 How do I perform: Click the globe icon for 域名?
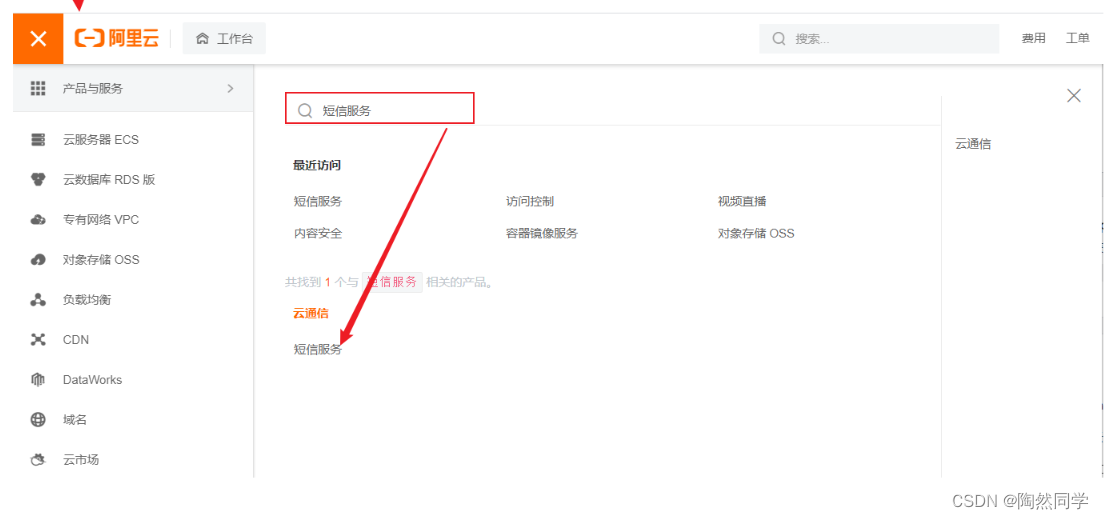(x=38, y=420)
